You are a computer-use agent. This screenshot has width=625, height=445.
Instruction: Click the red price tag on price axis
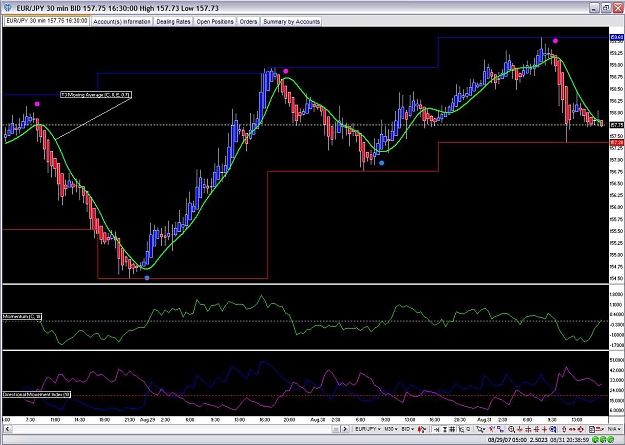click(x=617, y=142)
